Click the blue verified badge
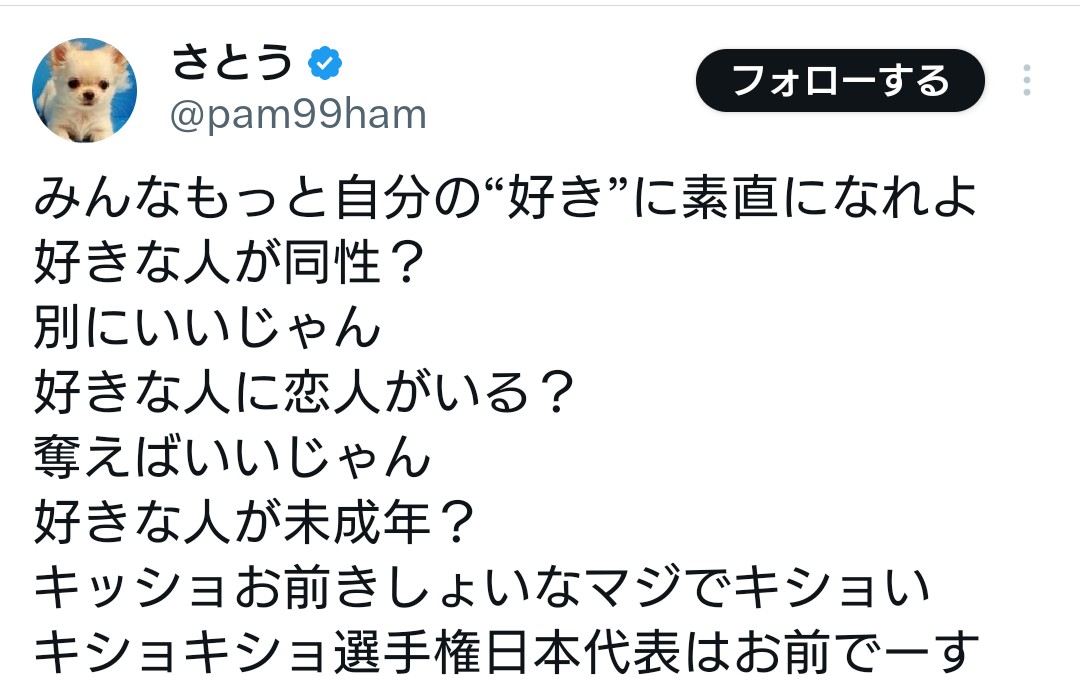 click(324, 64)
